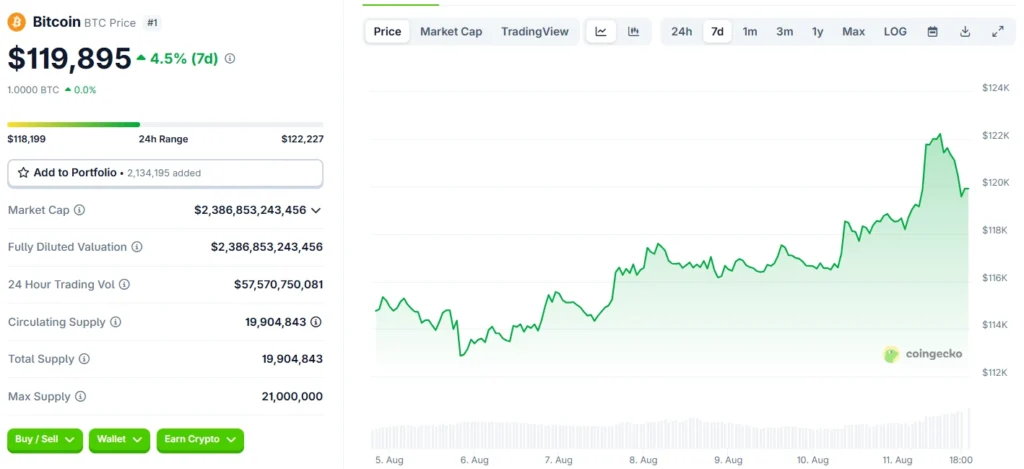Viewport: 1024px width, 469px height.
Task: Download chart data icon
Action: tap(965, 31)
